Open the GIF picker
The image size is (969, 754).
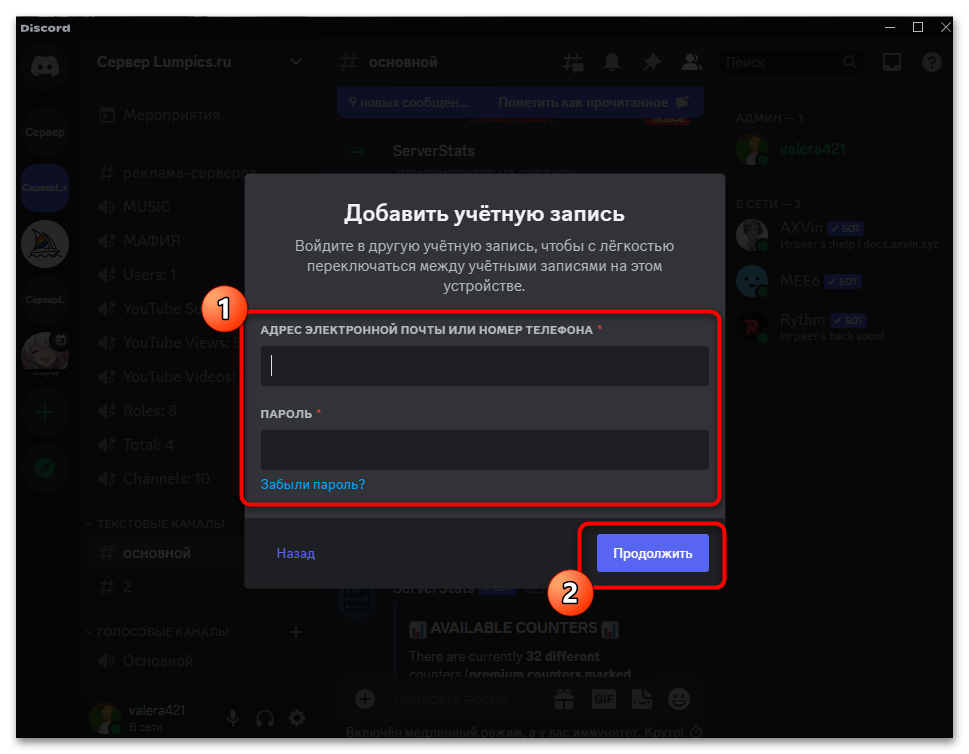coord(603,698)
